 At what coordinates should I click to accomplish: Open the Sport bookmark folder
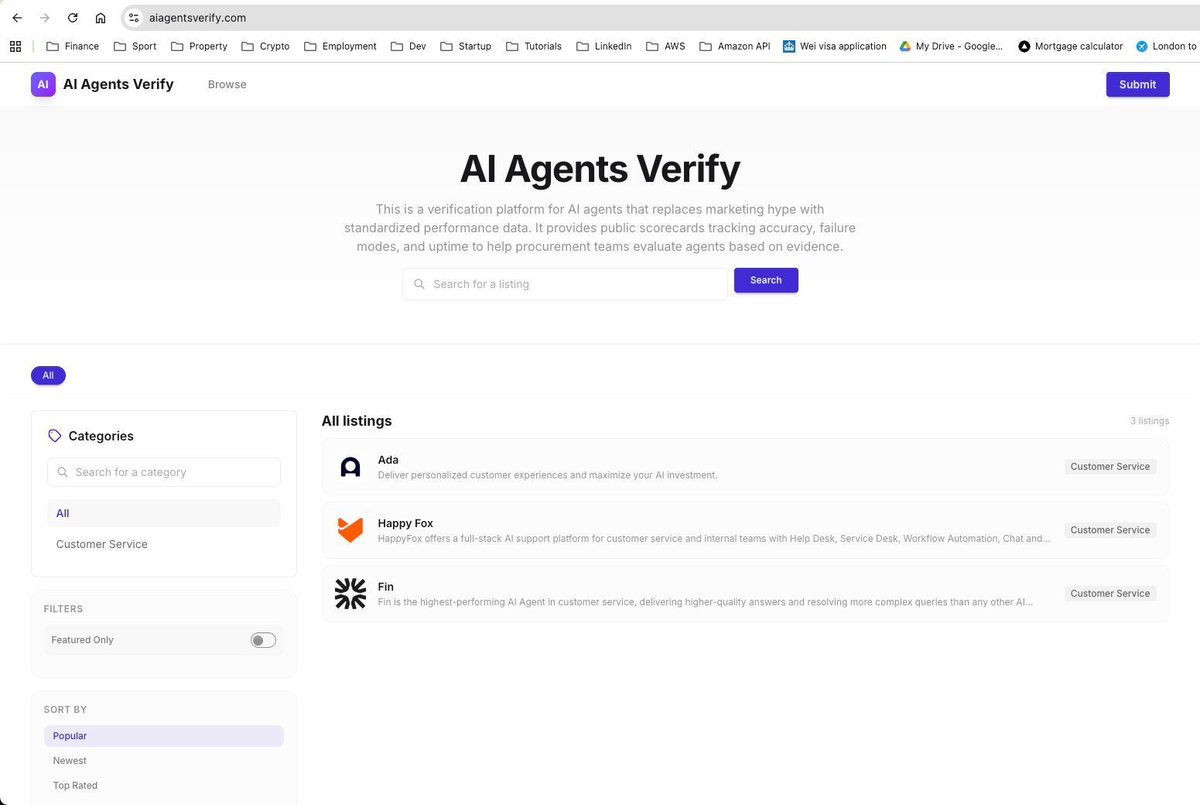tap(135, 46)
